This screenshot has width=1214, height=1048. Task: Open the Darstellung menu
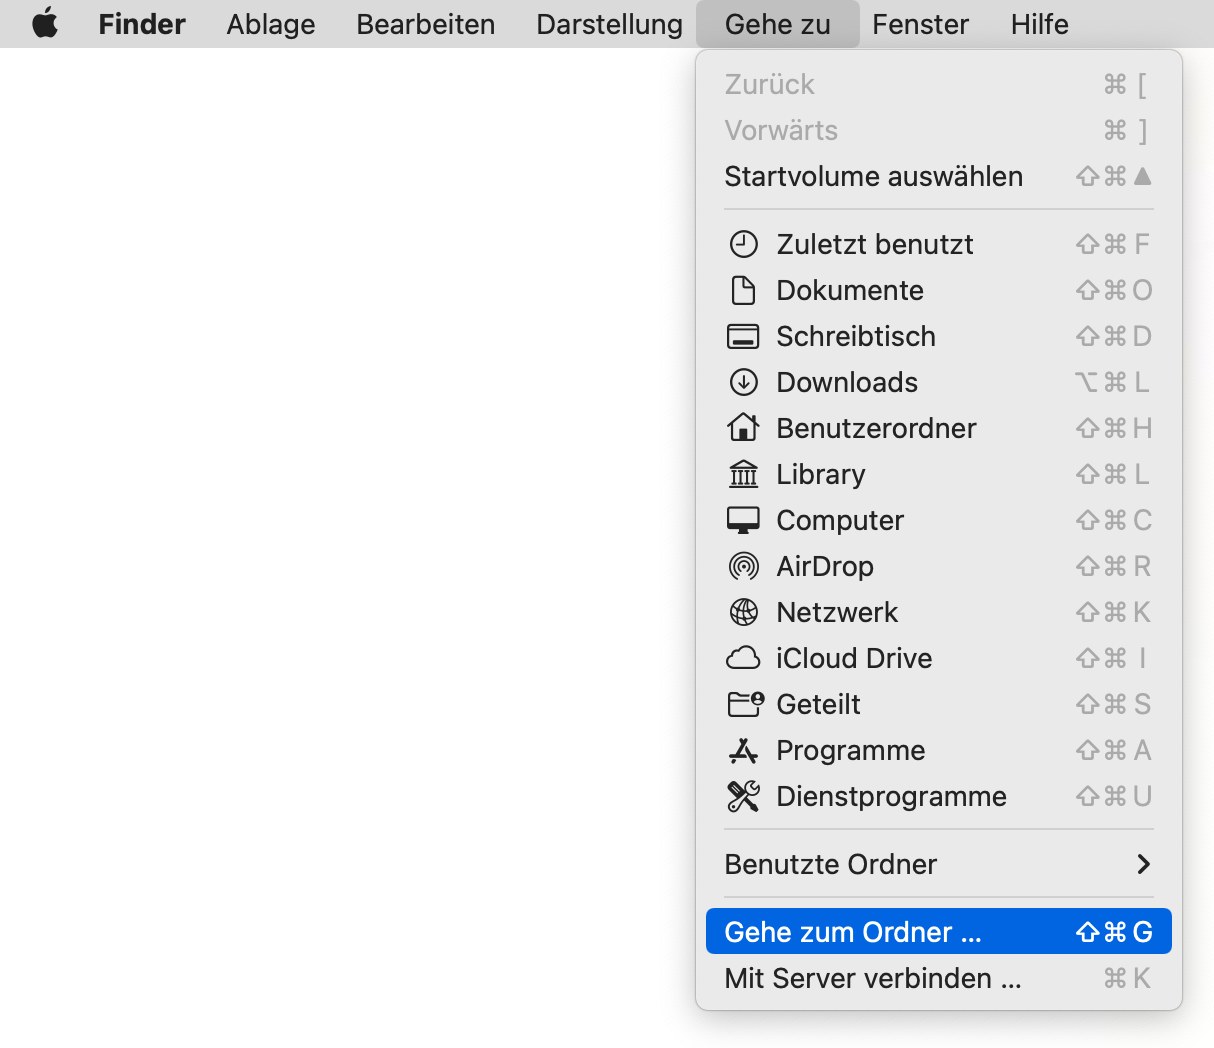pyautogui.click(x=608, y=24)
